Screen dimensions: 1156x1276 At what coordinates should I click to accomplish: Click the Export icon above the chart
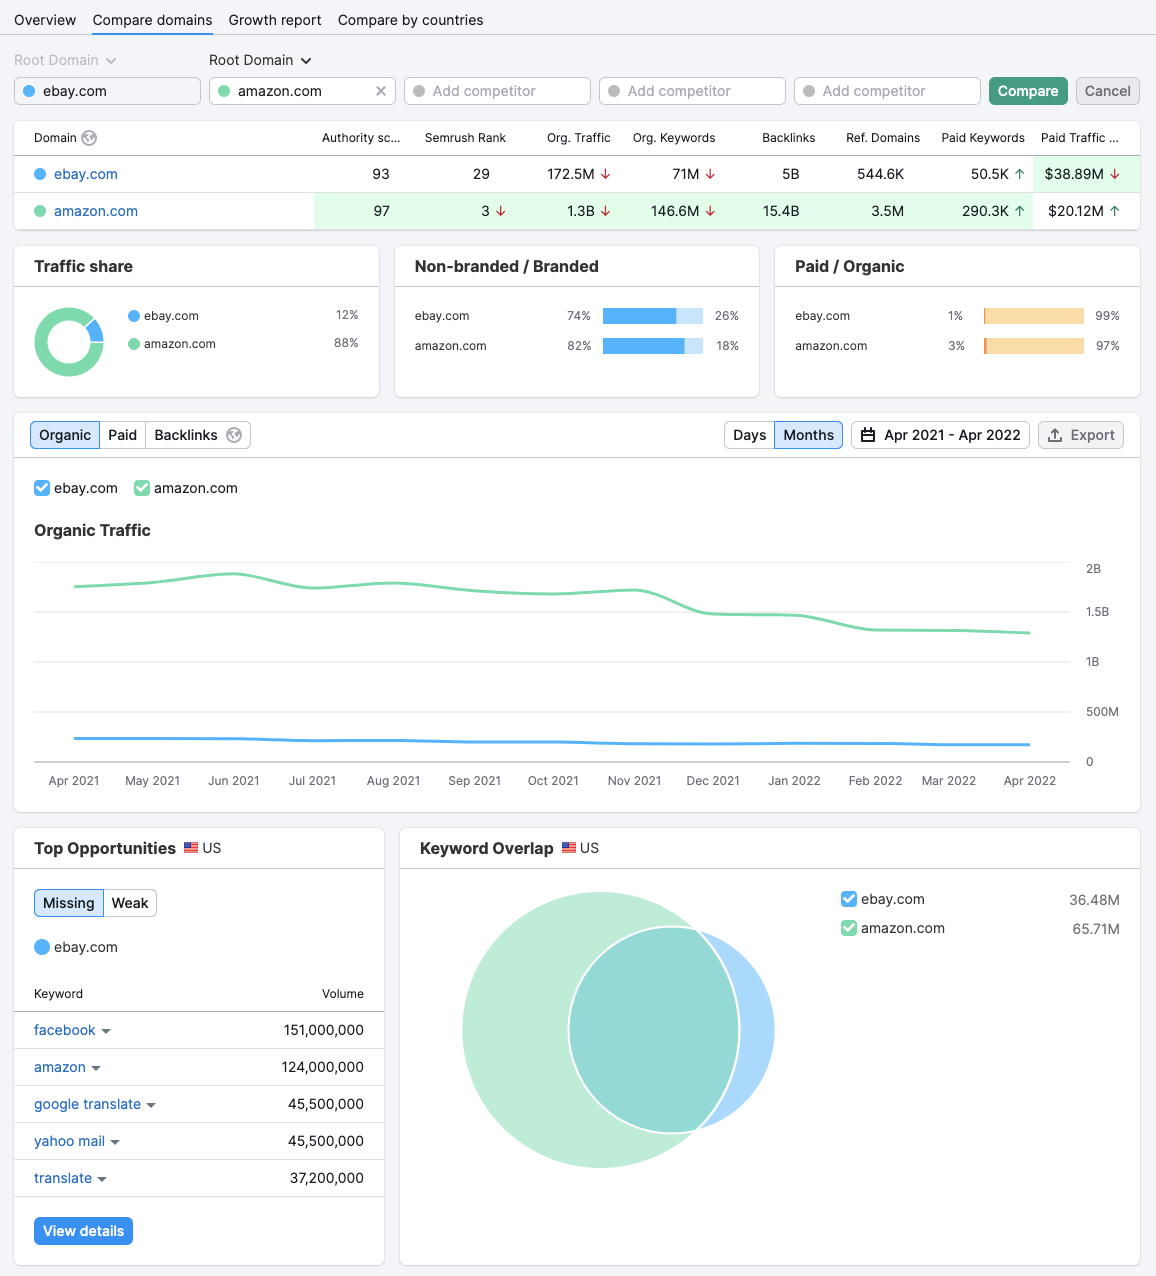[x=1057, y=435]
